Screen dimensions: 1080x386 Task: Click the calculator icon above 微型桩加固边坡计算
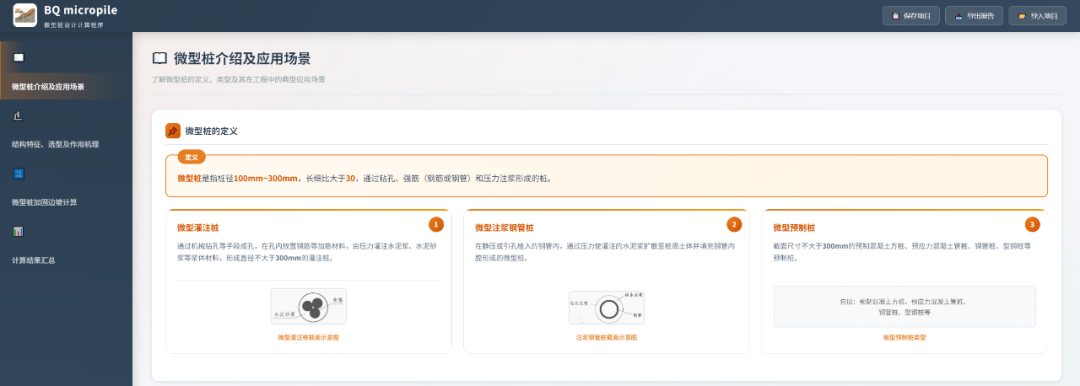pyautogui.click(x=18, y=174)
